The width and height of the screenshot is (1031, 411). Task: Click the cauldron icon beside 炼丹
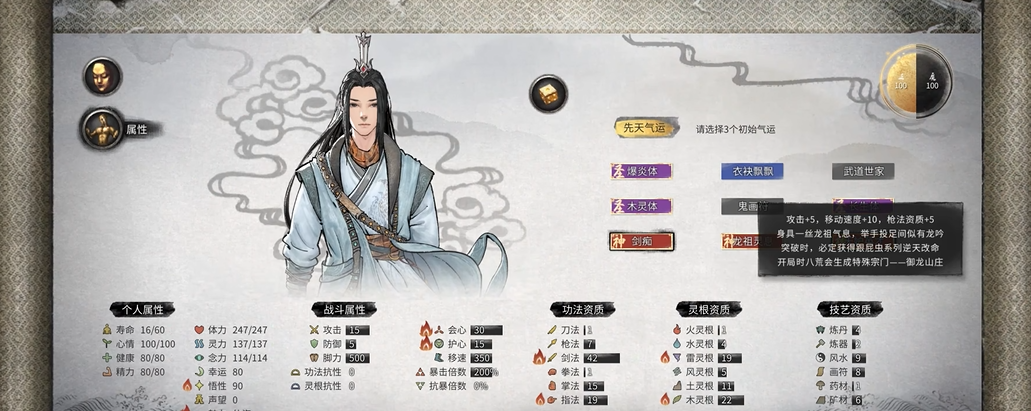click(x=820, y=330)
